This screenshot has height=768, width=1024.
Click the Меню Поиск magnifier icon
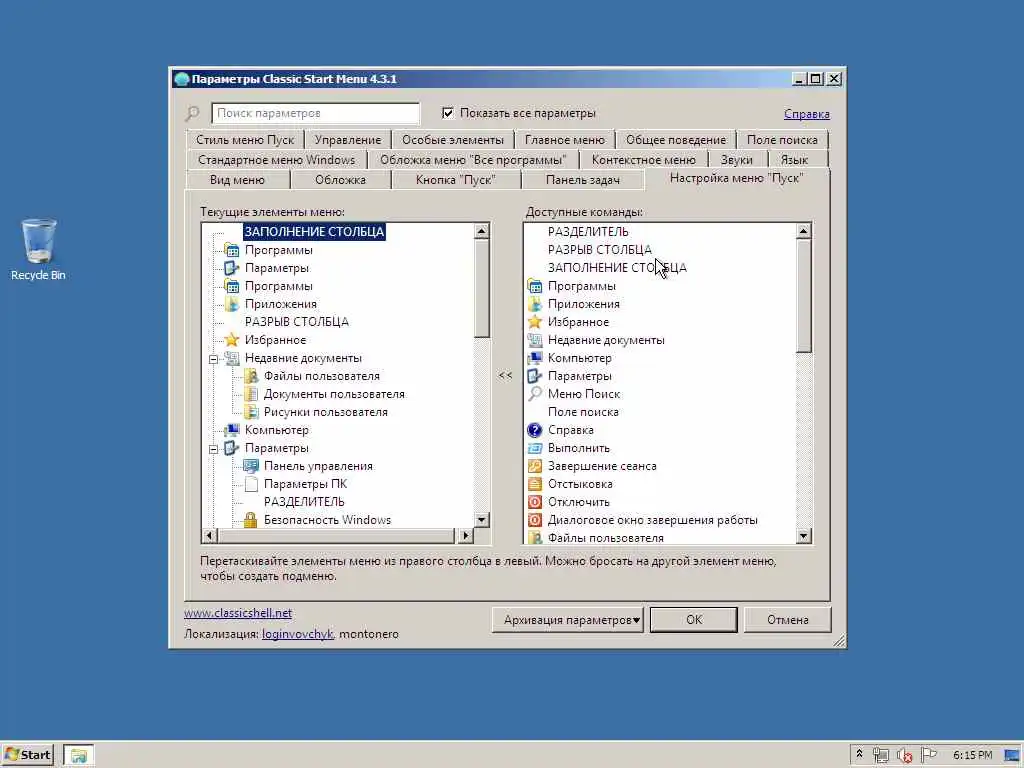click(x=535, y=394)
